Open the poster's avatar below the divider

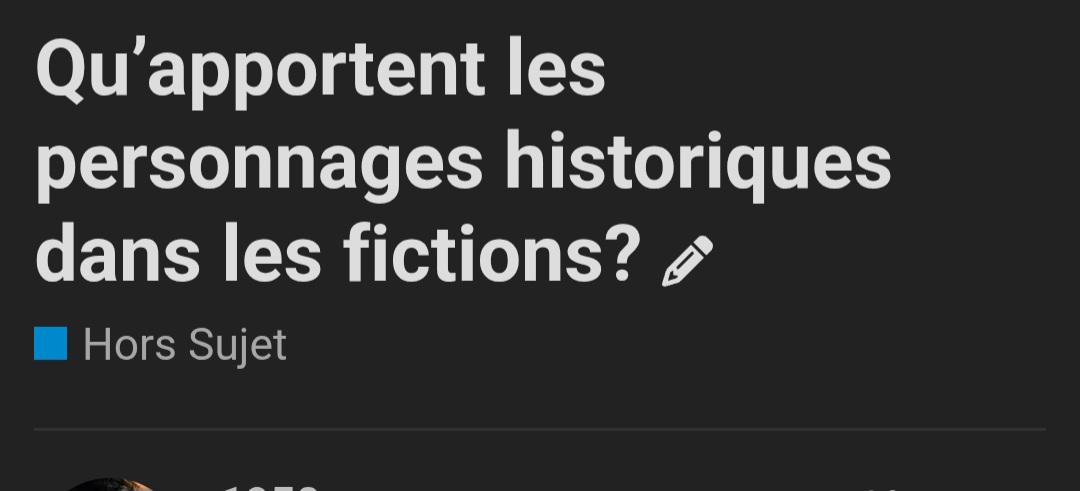point(110,485)
